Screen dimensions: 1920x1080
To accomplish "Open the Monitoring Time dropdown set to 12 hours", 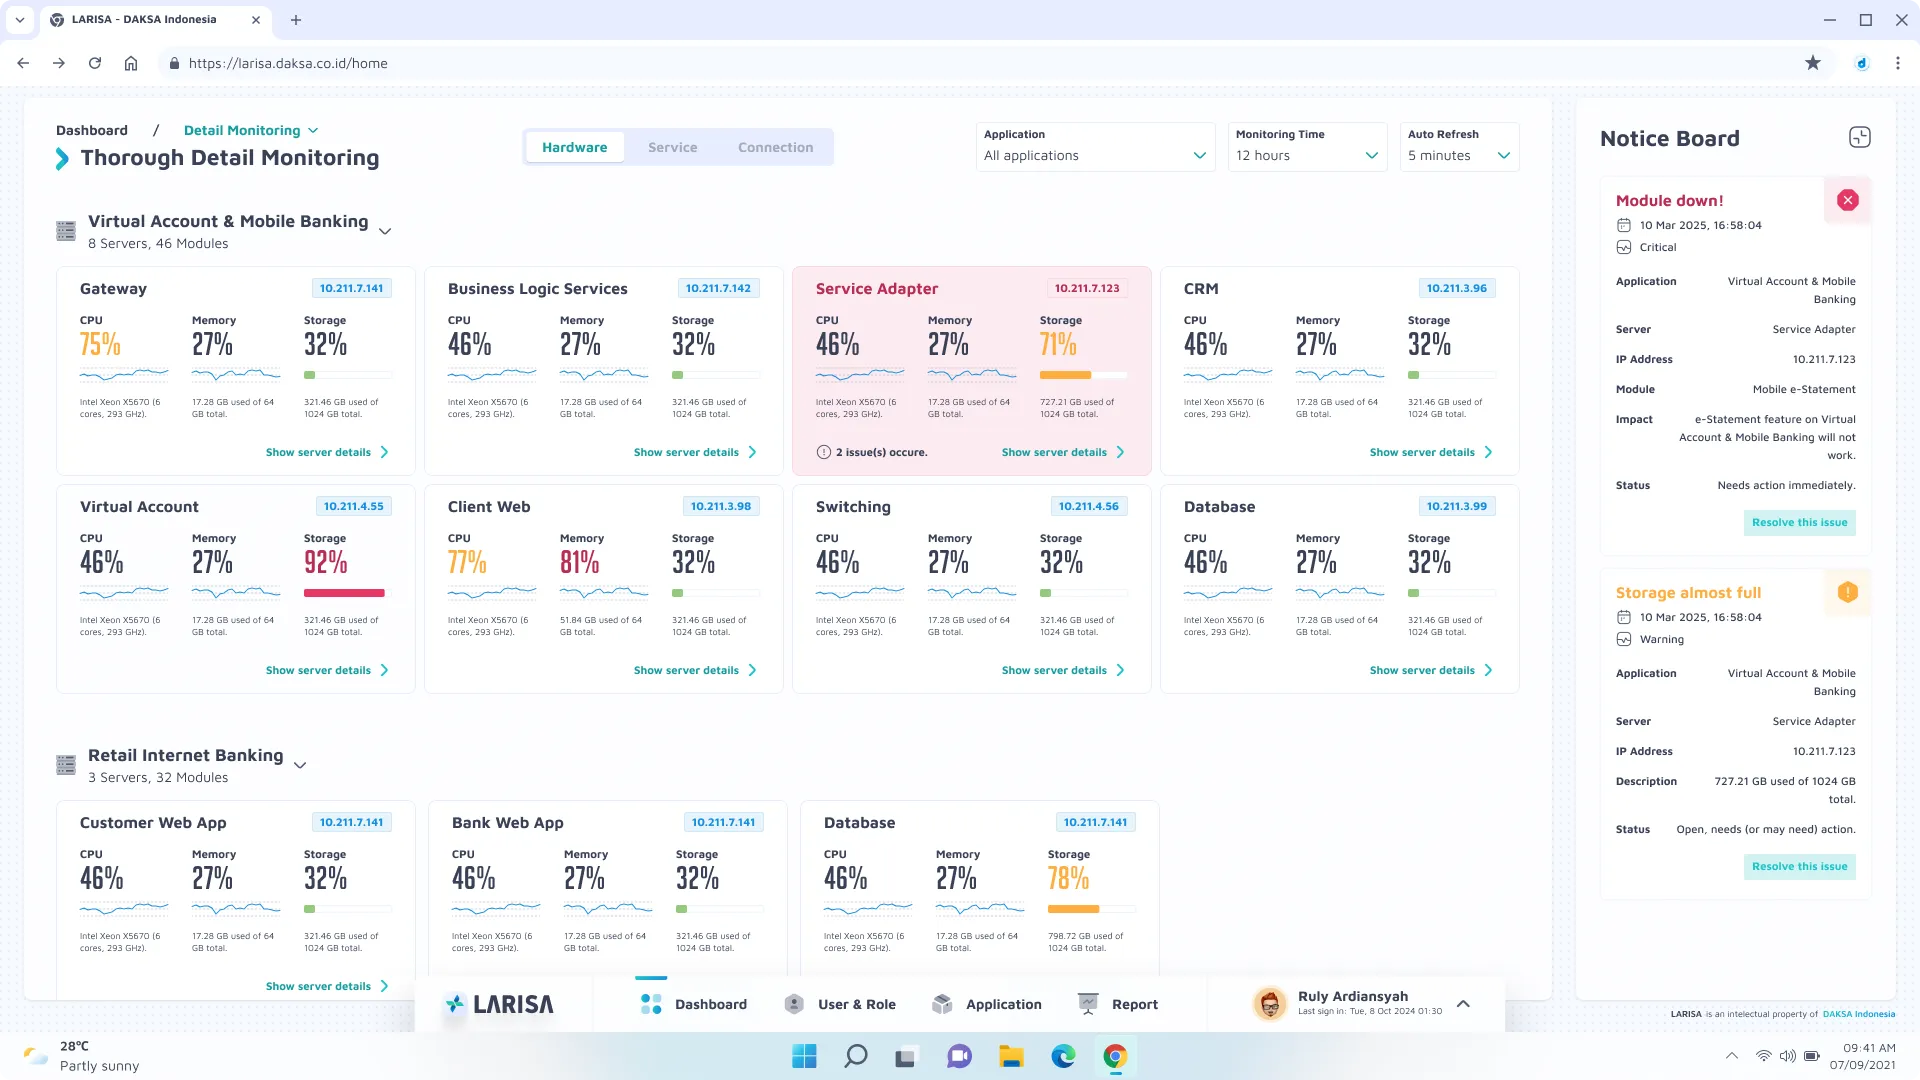I will point(1308,147).
